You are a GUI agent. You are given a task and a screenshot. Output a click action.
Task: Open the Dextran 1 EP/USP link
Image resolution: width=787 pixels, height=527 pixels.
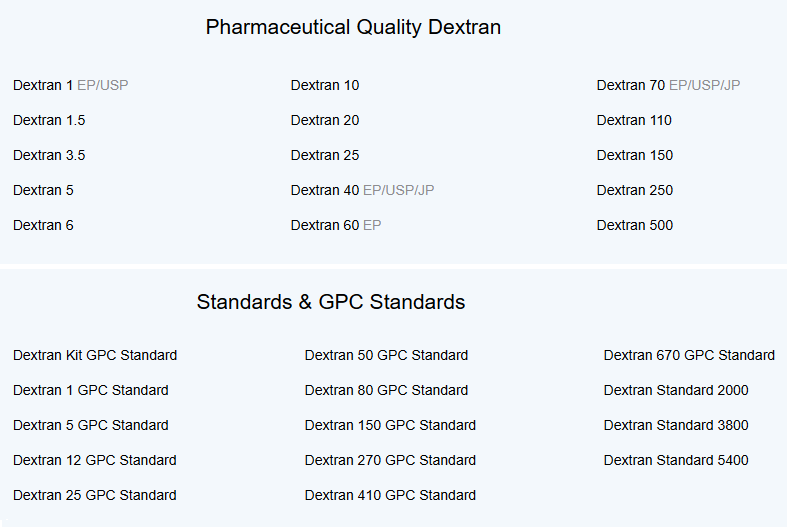point(71,85)
